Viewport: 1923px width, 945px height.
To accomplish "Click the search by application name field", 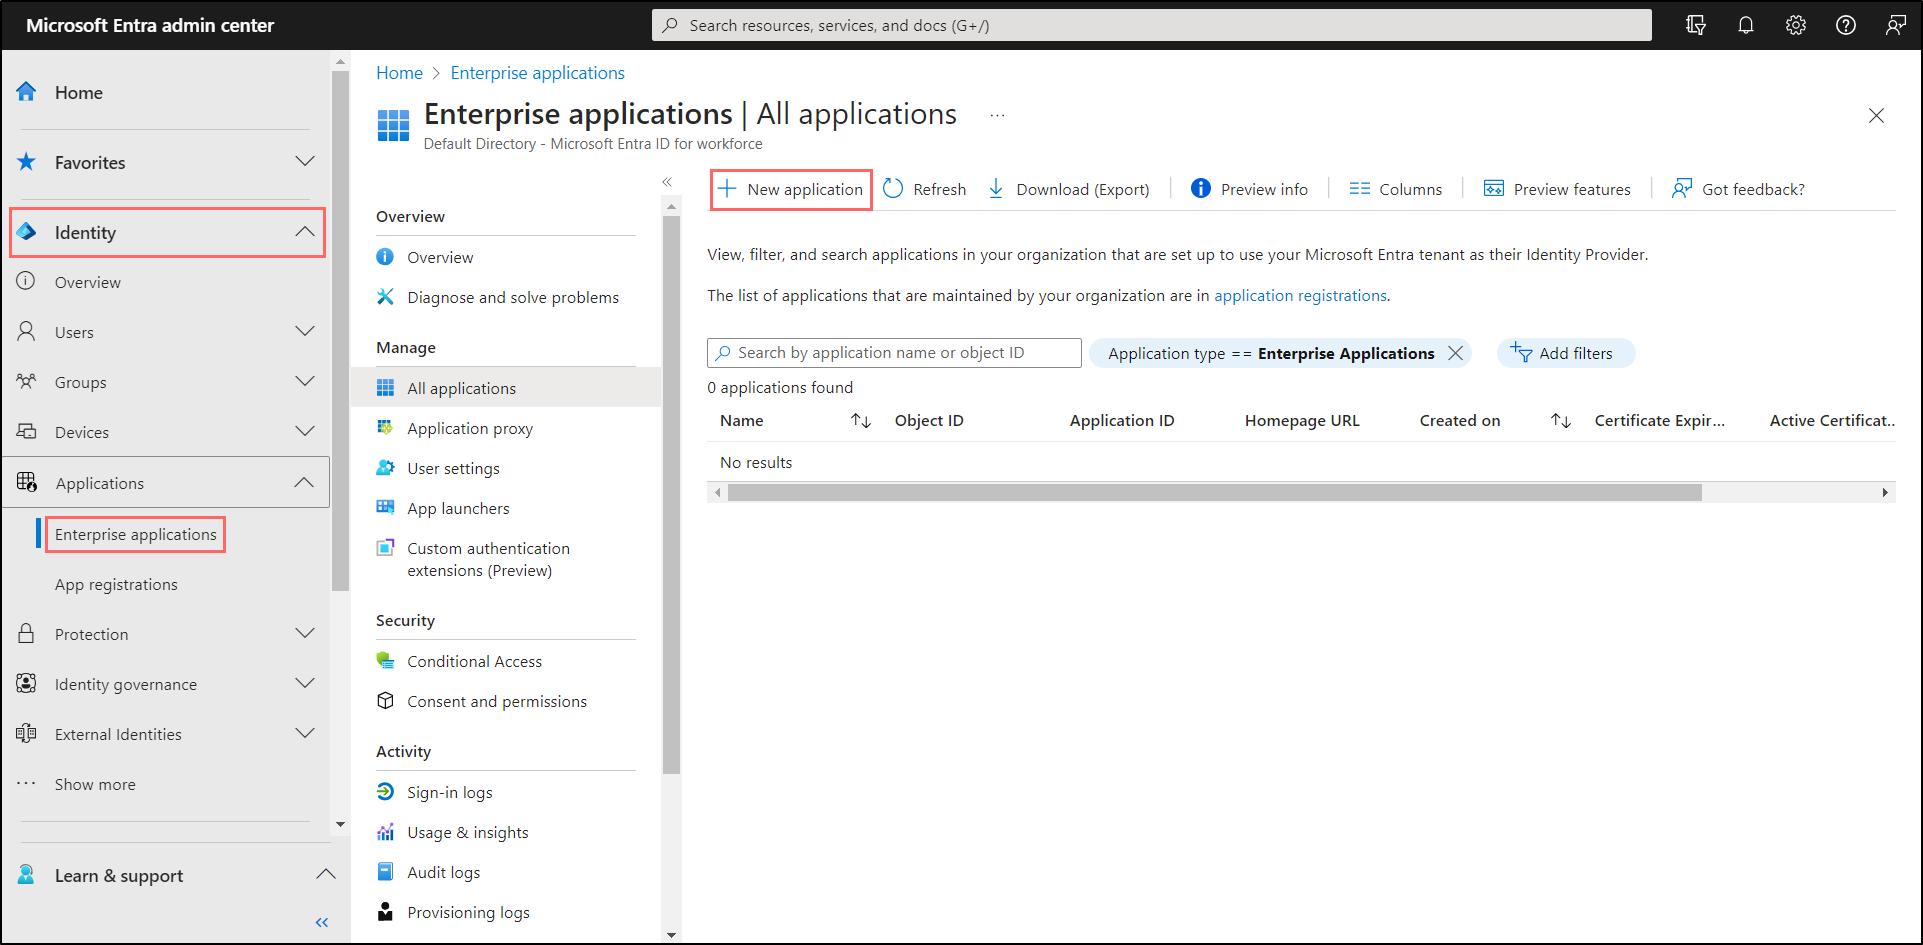I will 894,353.
